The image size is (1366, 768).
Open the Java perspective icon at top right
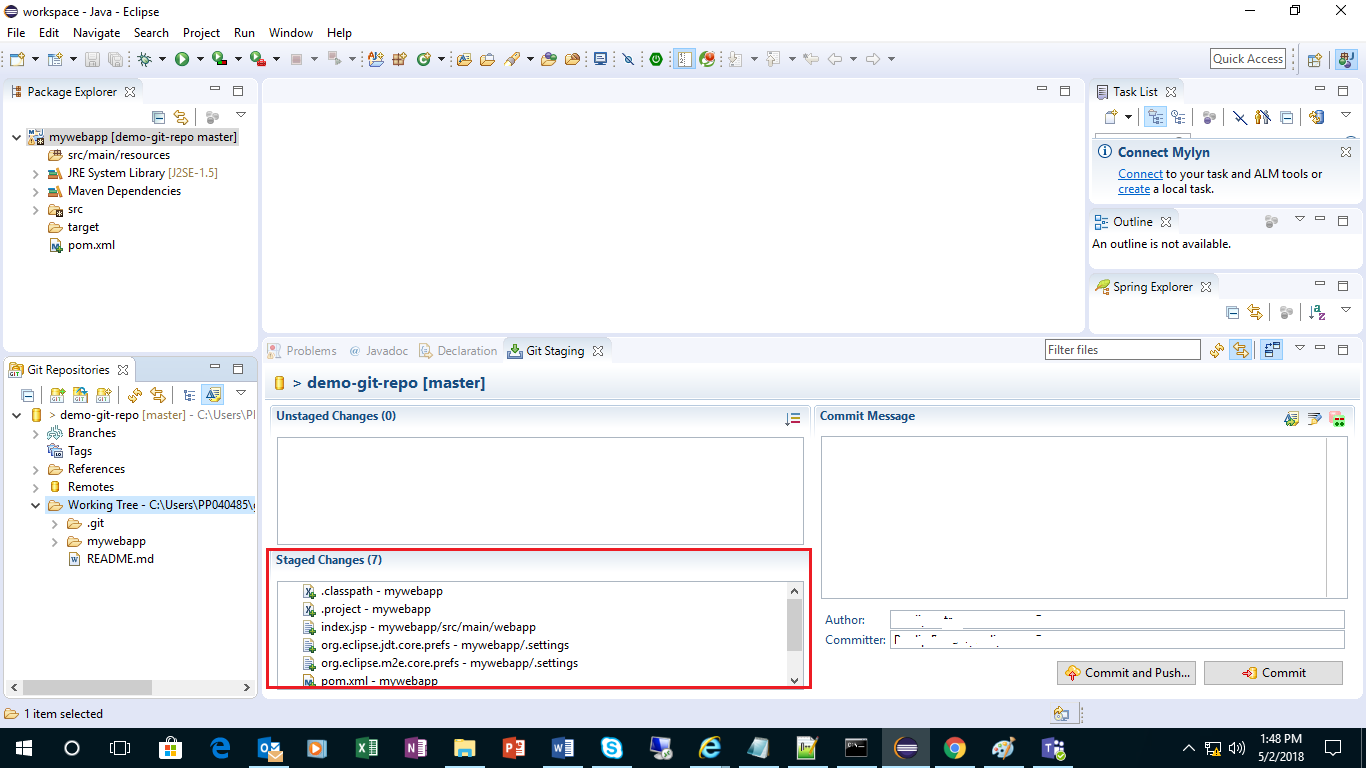(x=1345, y=59)
